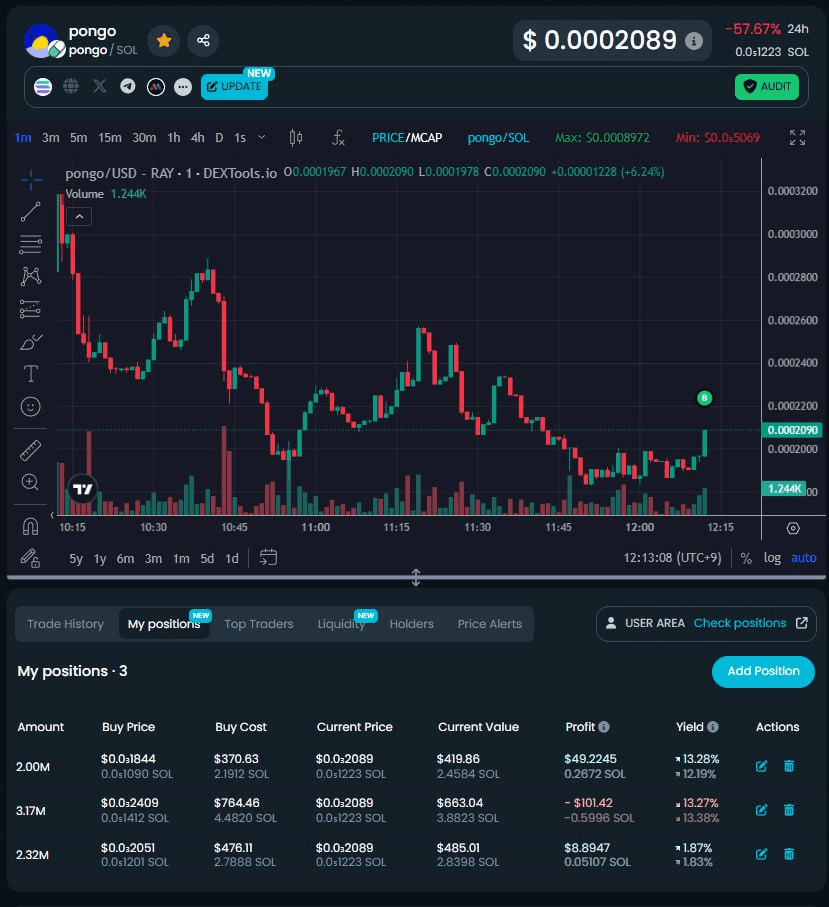Toggle the lock drawings pencil icon
This screenshot has height=907, width=829.
coord(31,558)
